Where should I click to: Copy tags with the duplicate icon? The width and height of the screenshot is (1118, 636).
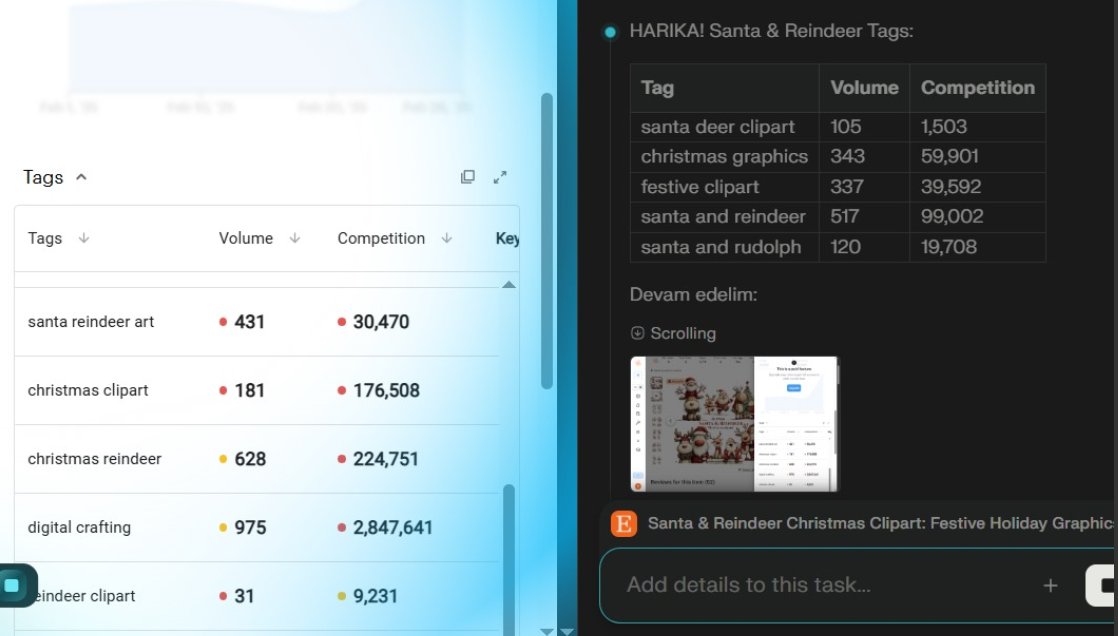click(468, 177)
